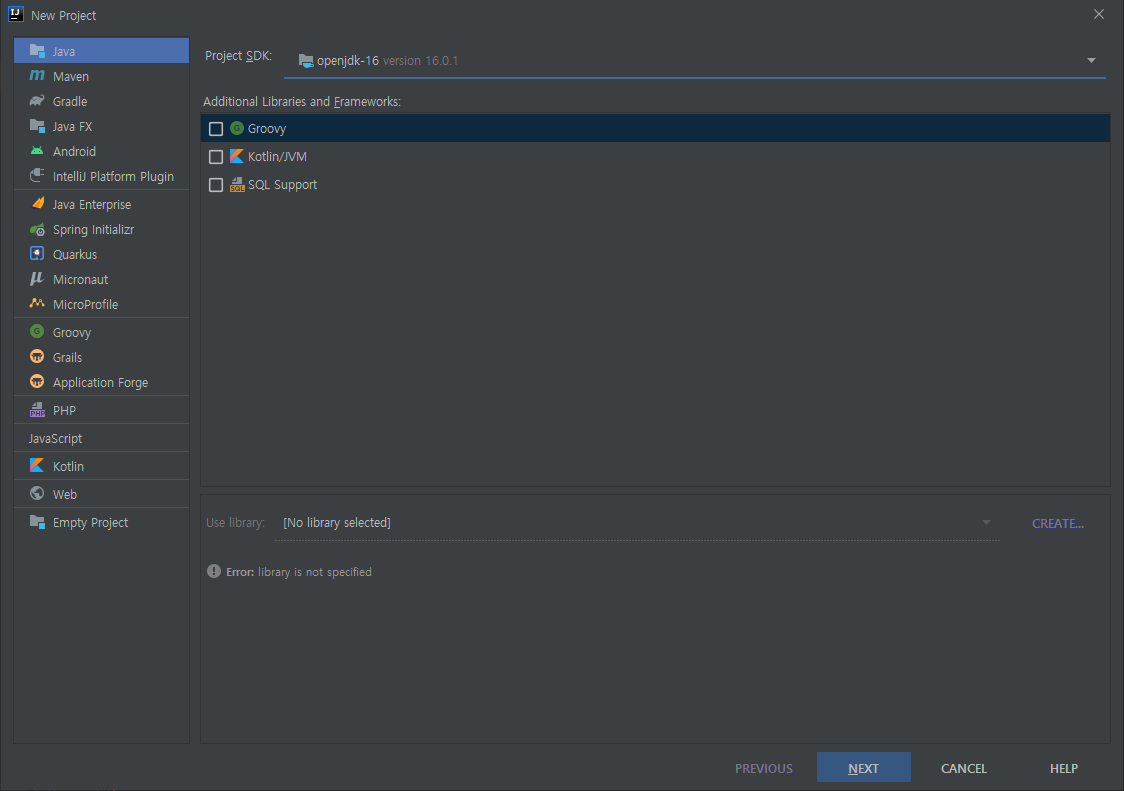Choose the Spring Initializr project type label
The image size is (1124, 791).
93,229
